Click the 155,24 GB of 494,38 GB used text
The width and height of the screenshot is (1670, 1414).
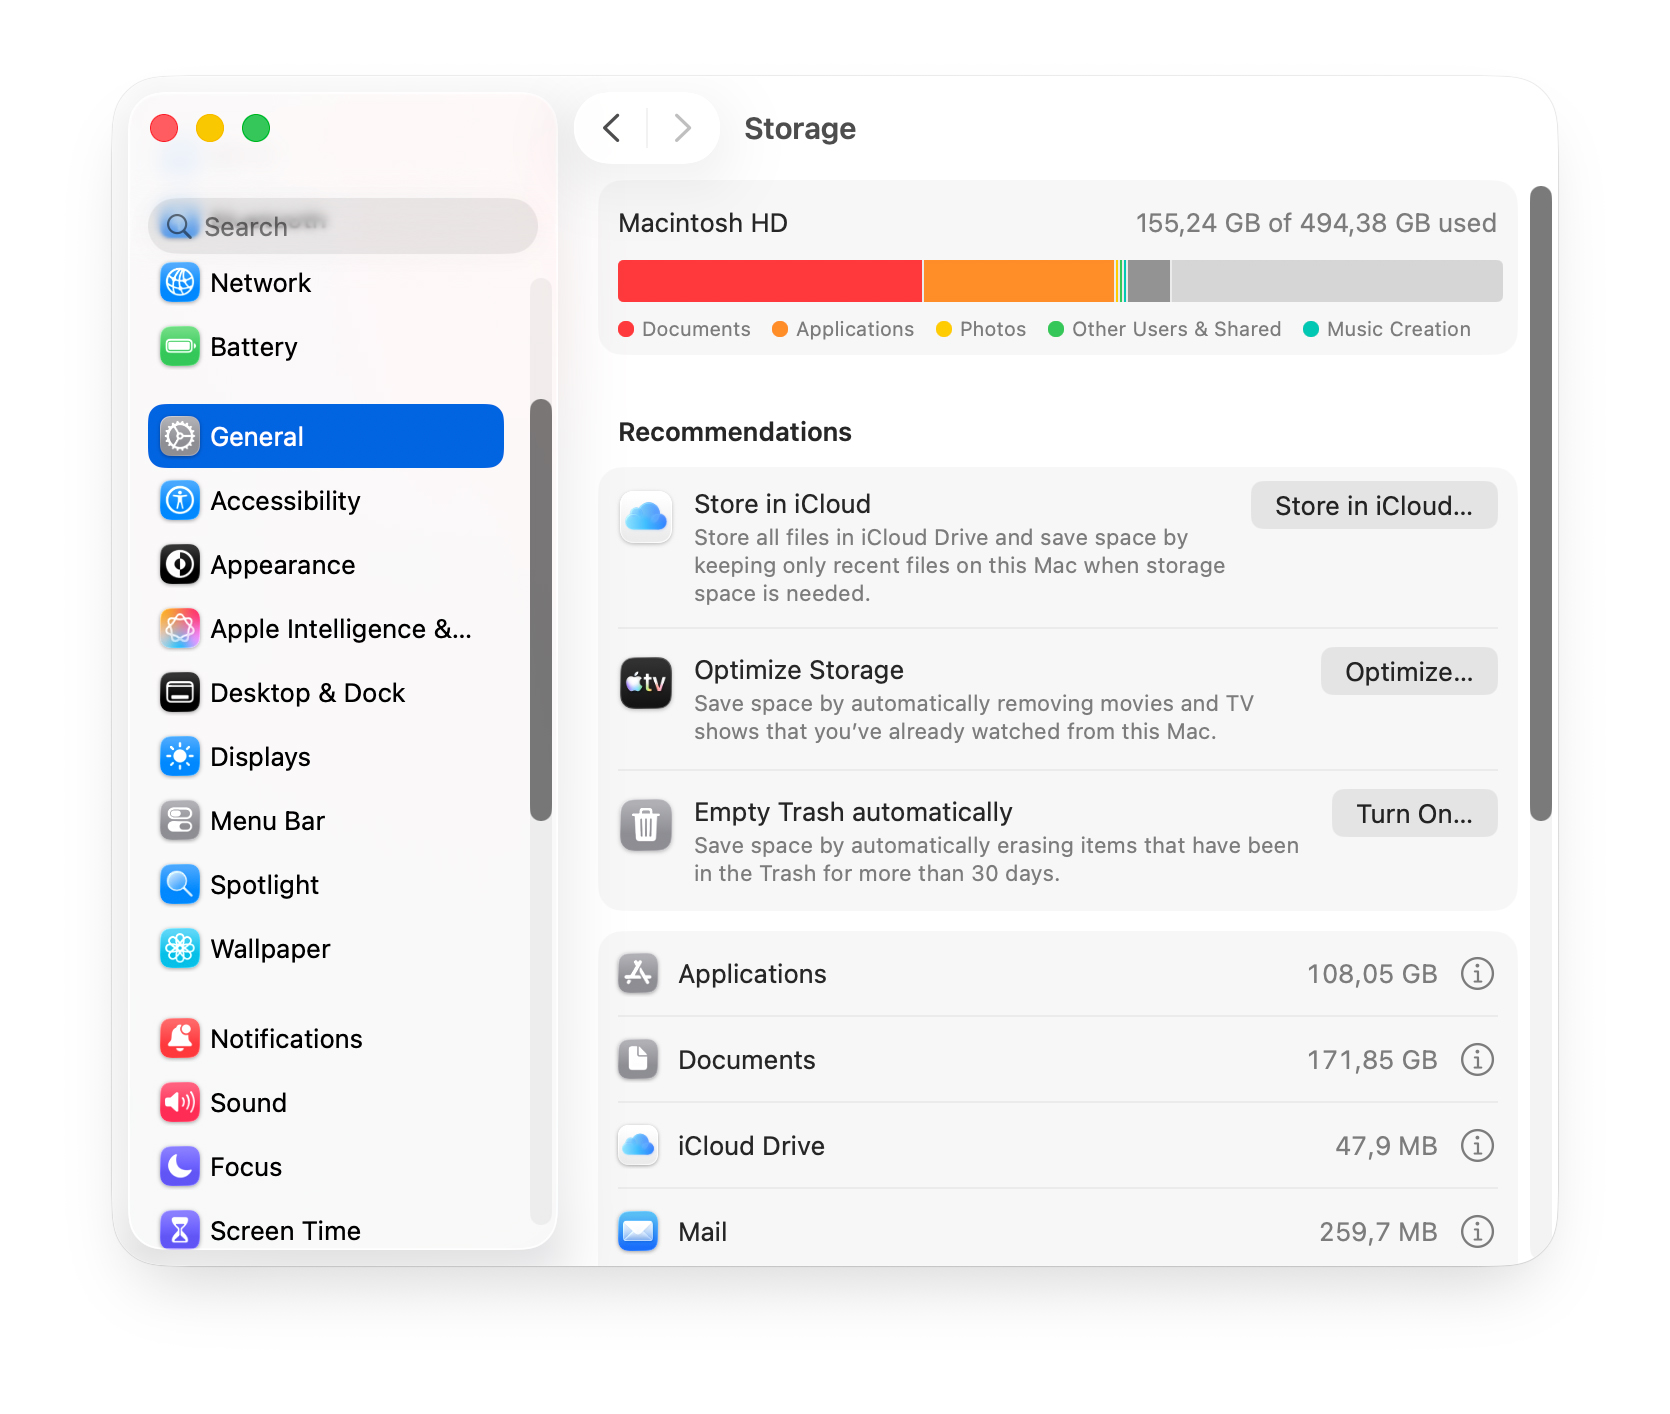(x=1316, y=223)
